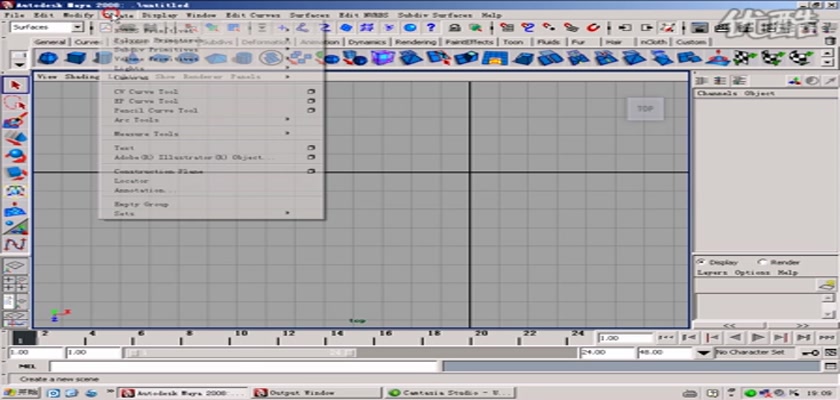Viewport: 840px width, 400px height.
Task: Select the Display radio button
Action: 701,262
